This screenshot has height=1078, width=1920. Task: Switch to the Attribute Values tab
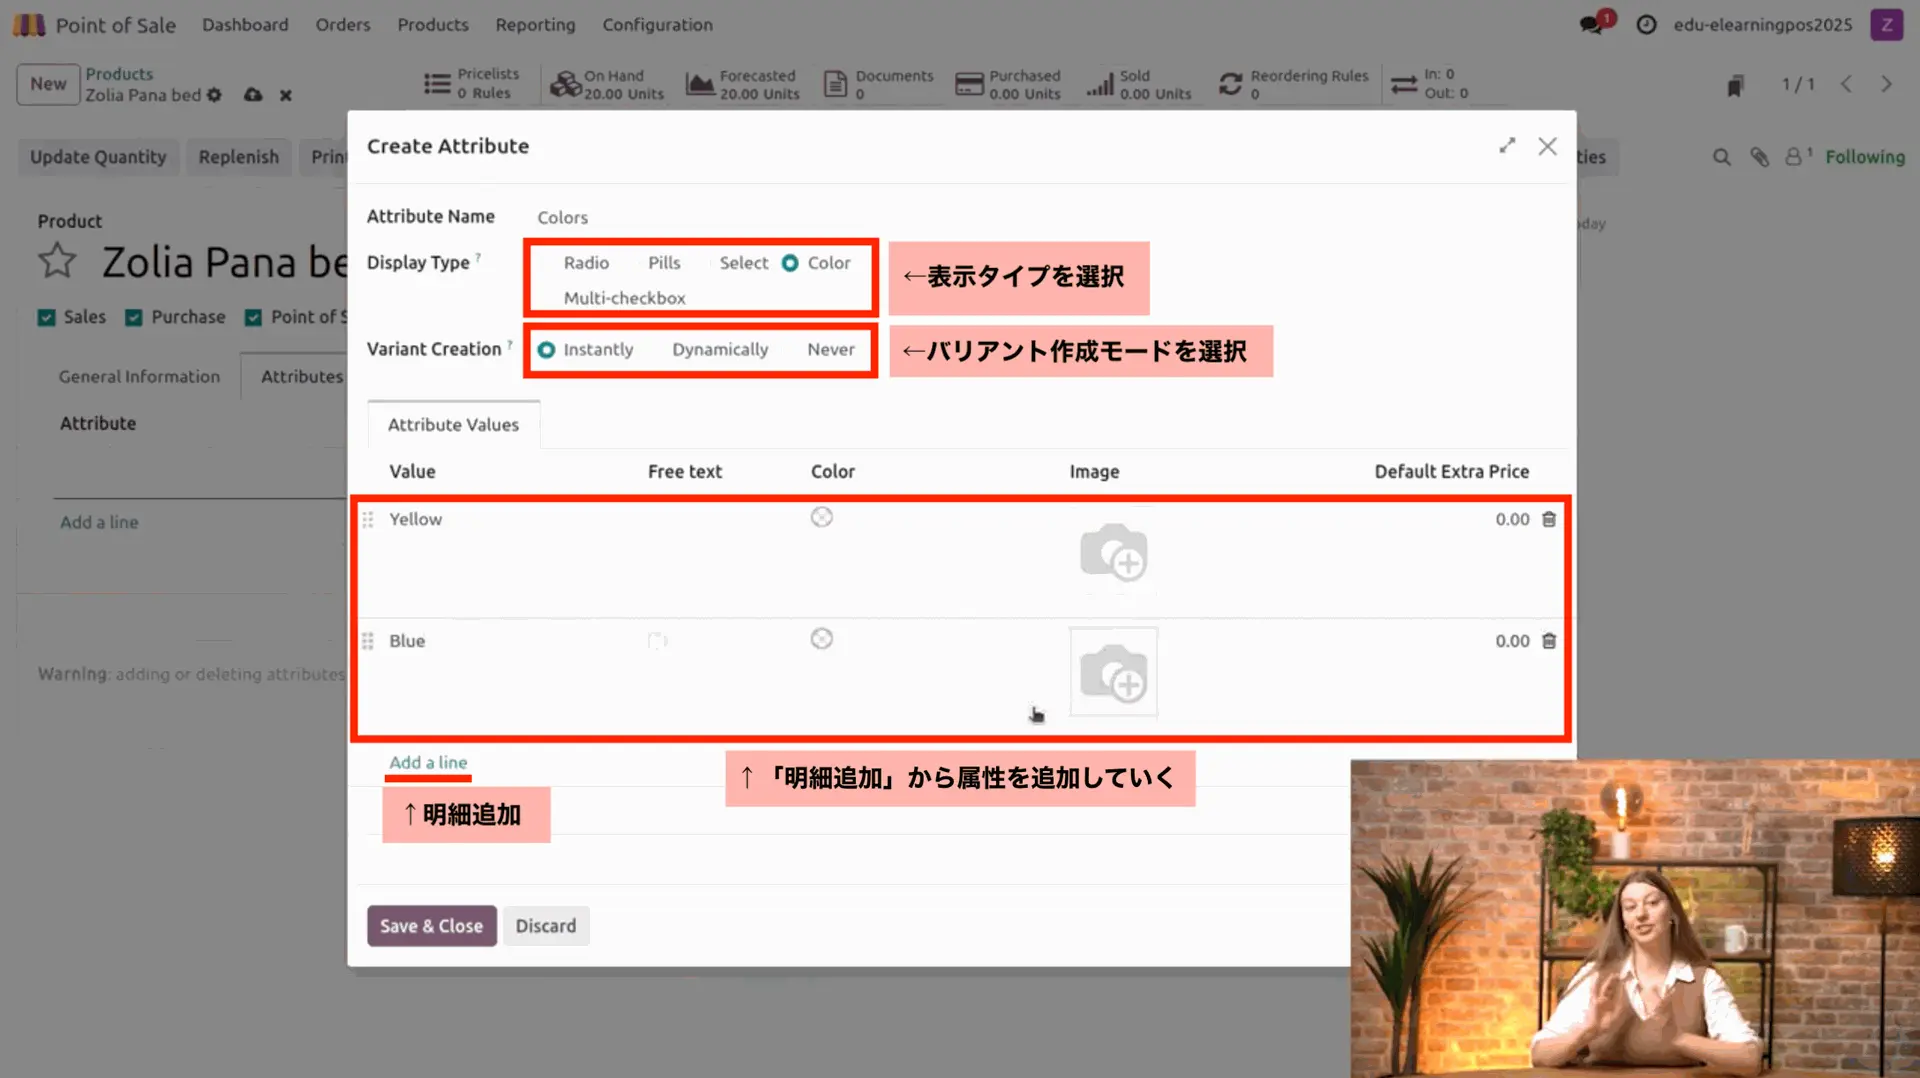click(453, 425)
